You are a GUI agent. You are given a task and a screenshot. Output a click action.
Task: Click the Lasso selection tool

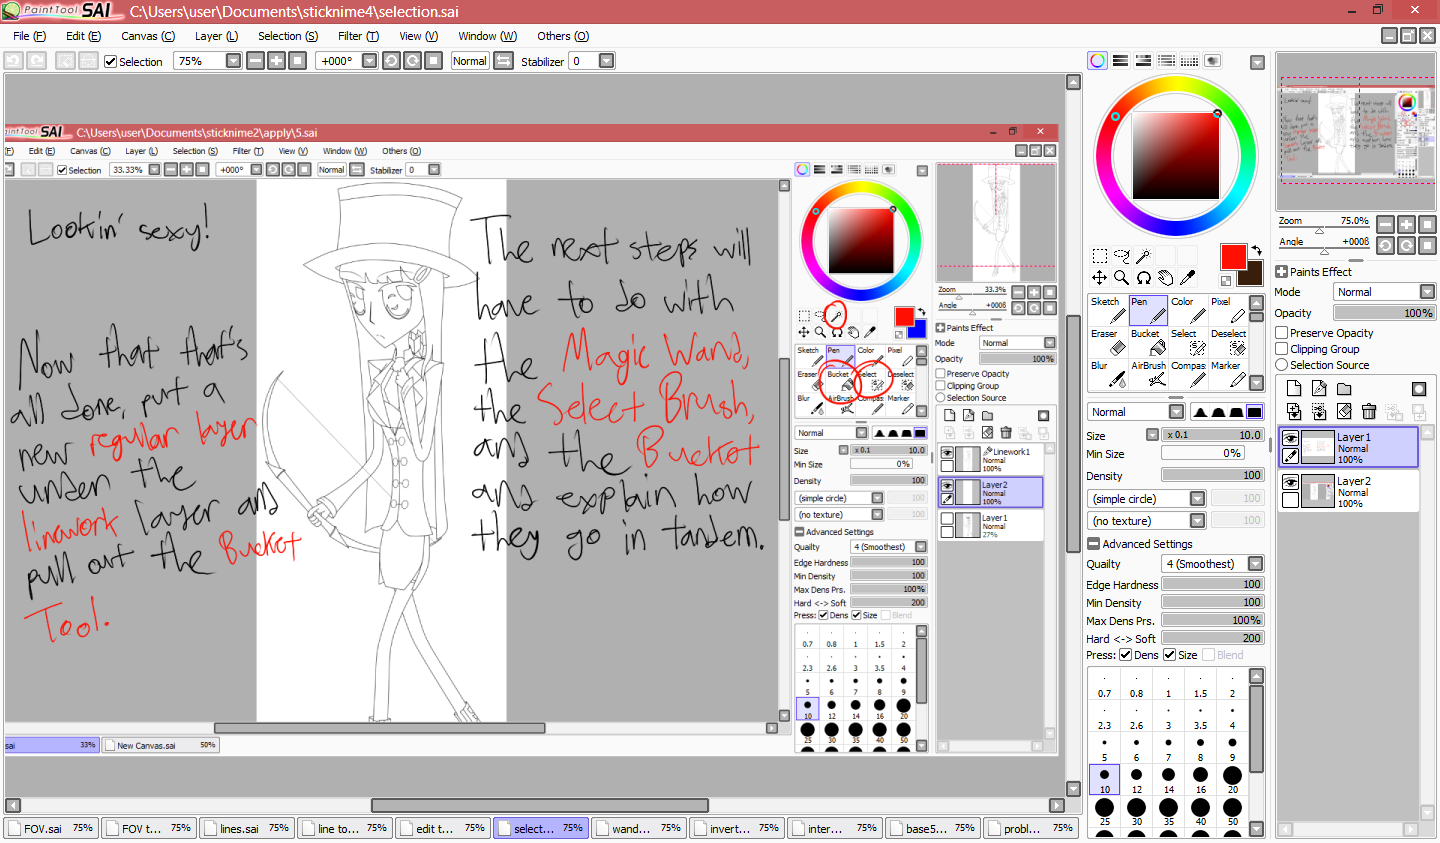[1121, 256]
